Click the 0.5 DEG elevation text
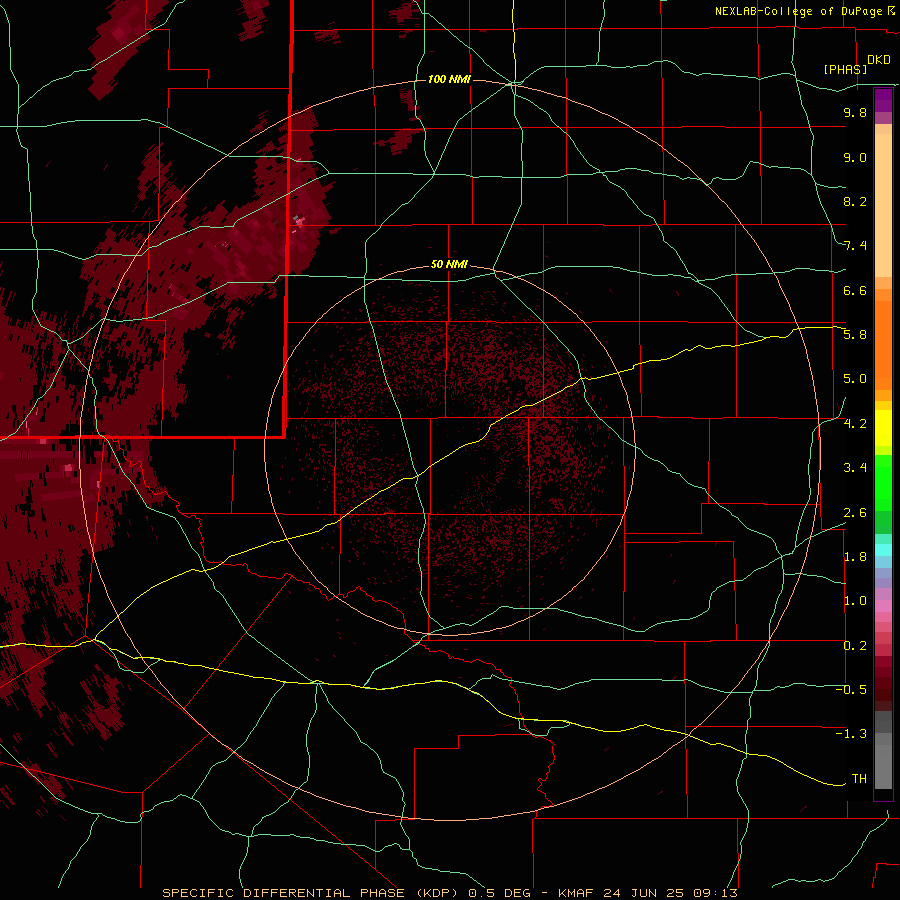The height and width of the screenshot is (900, 900). [x=500, y=893]
